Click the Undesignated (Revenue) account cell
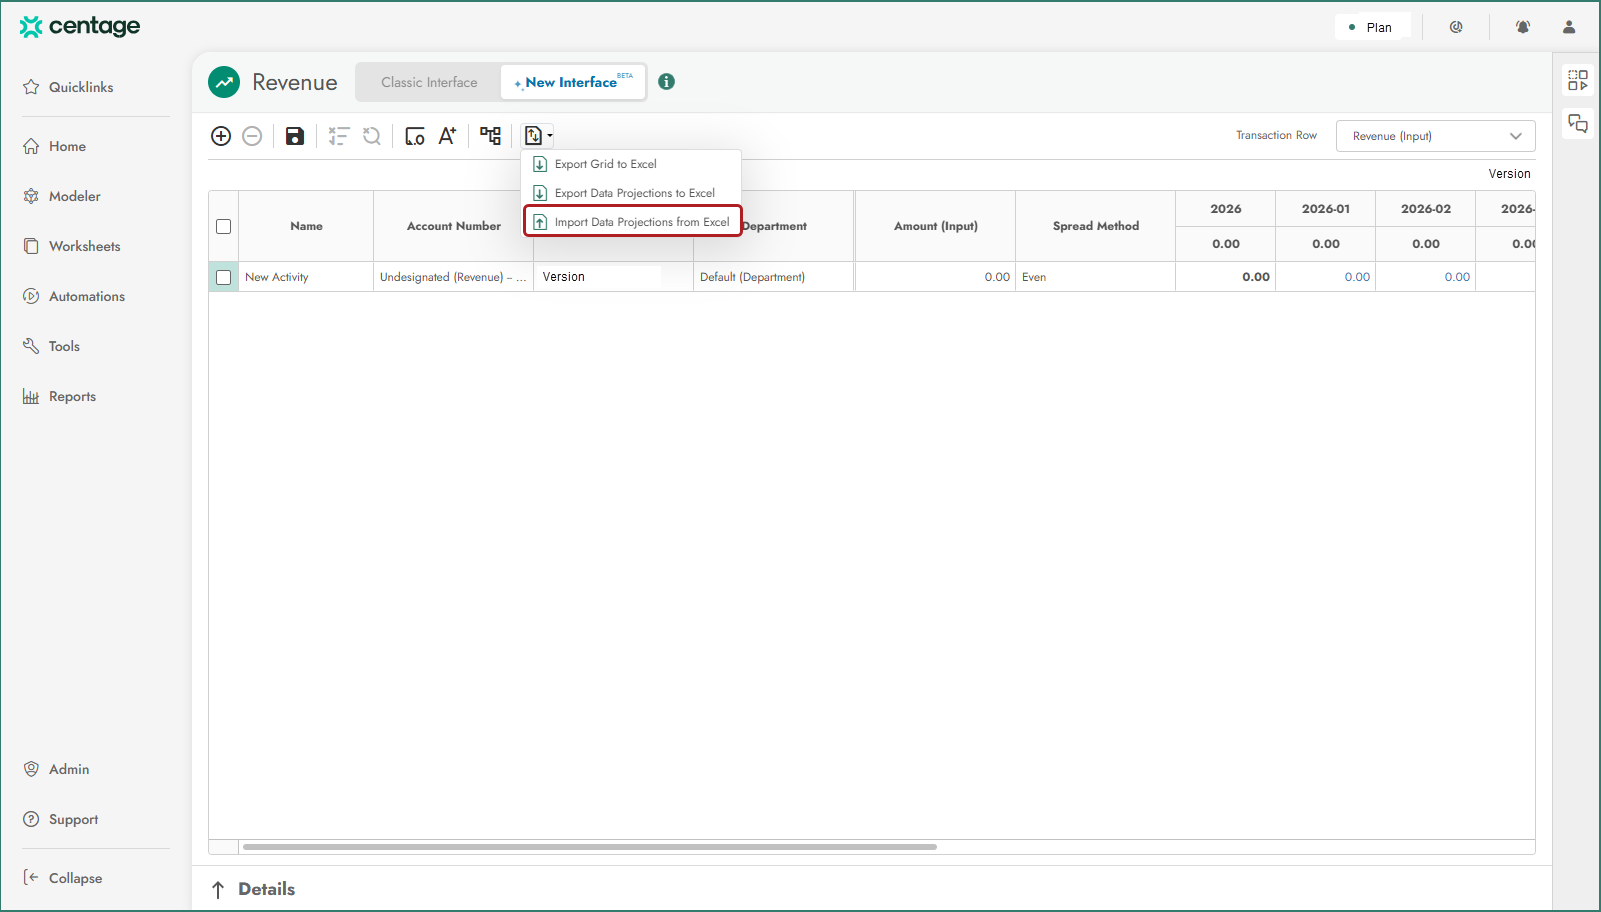This screenshot has height=912, width=1601. coord(453,277)
